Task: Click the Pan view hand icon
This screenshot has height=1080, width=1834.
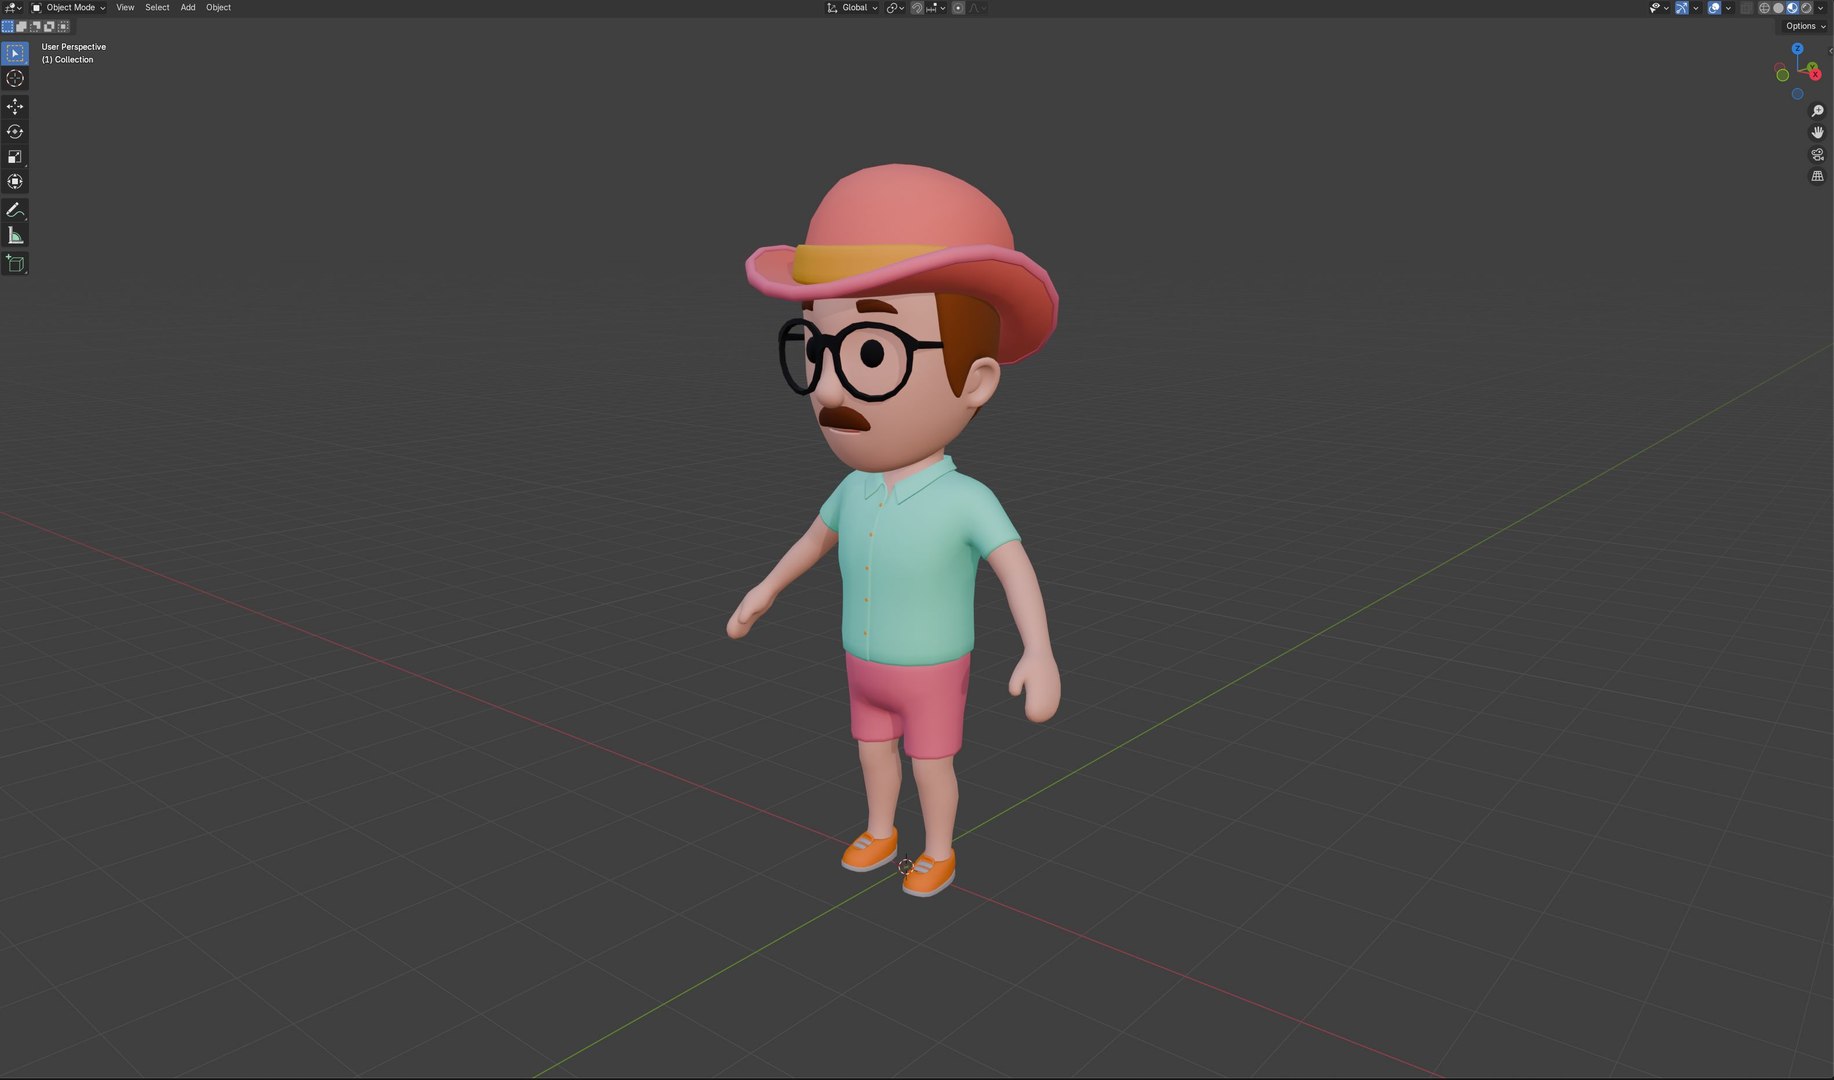Action: (x=1817, y=133)
